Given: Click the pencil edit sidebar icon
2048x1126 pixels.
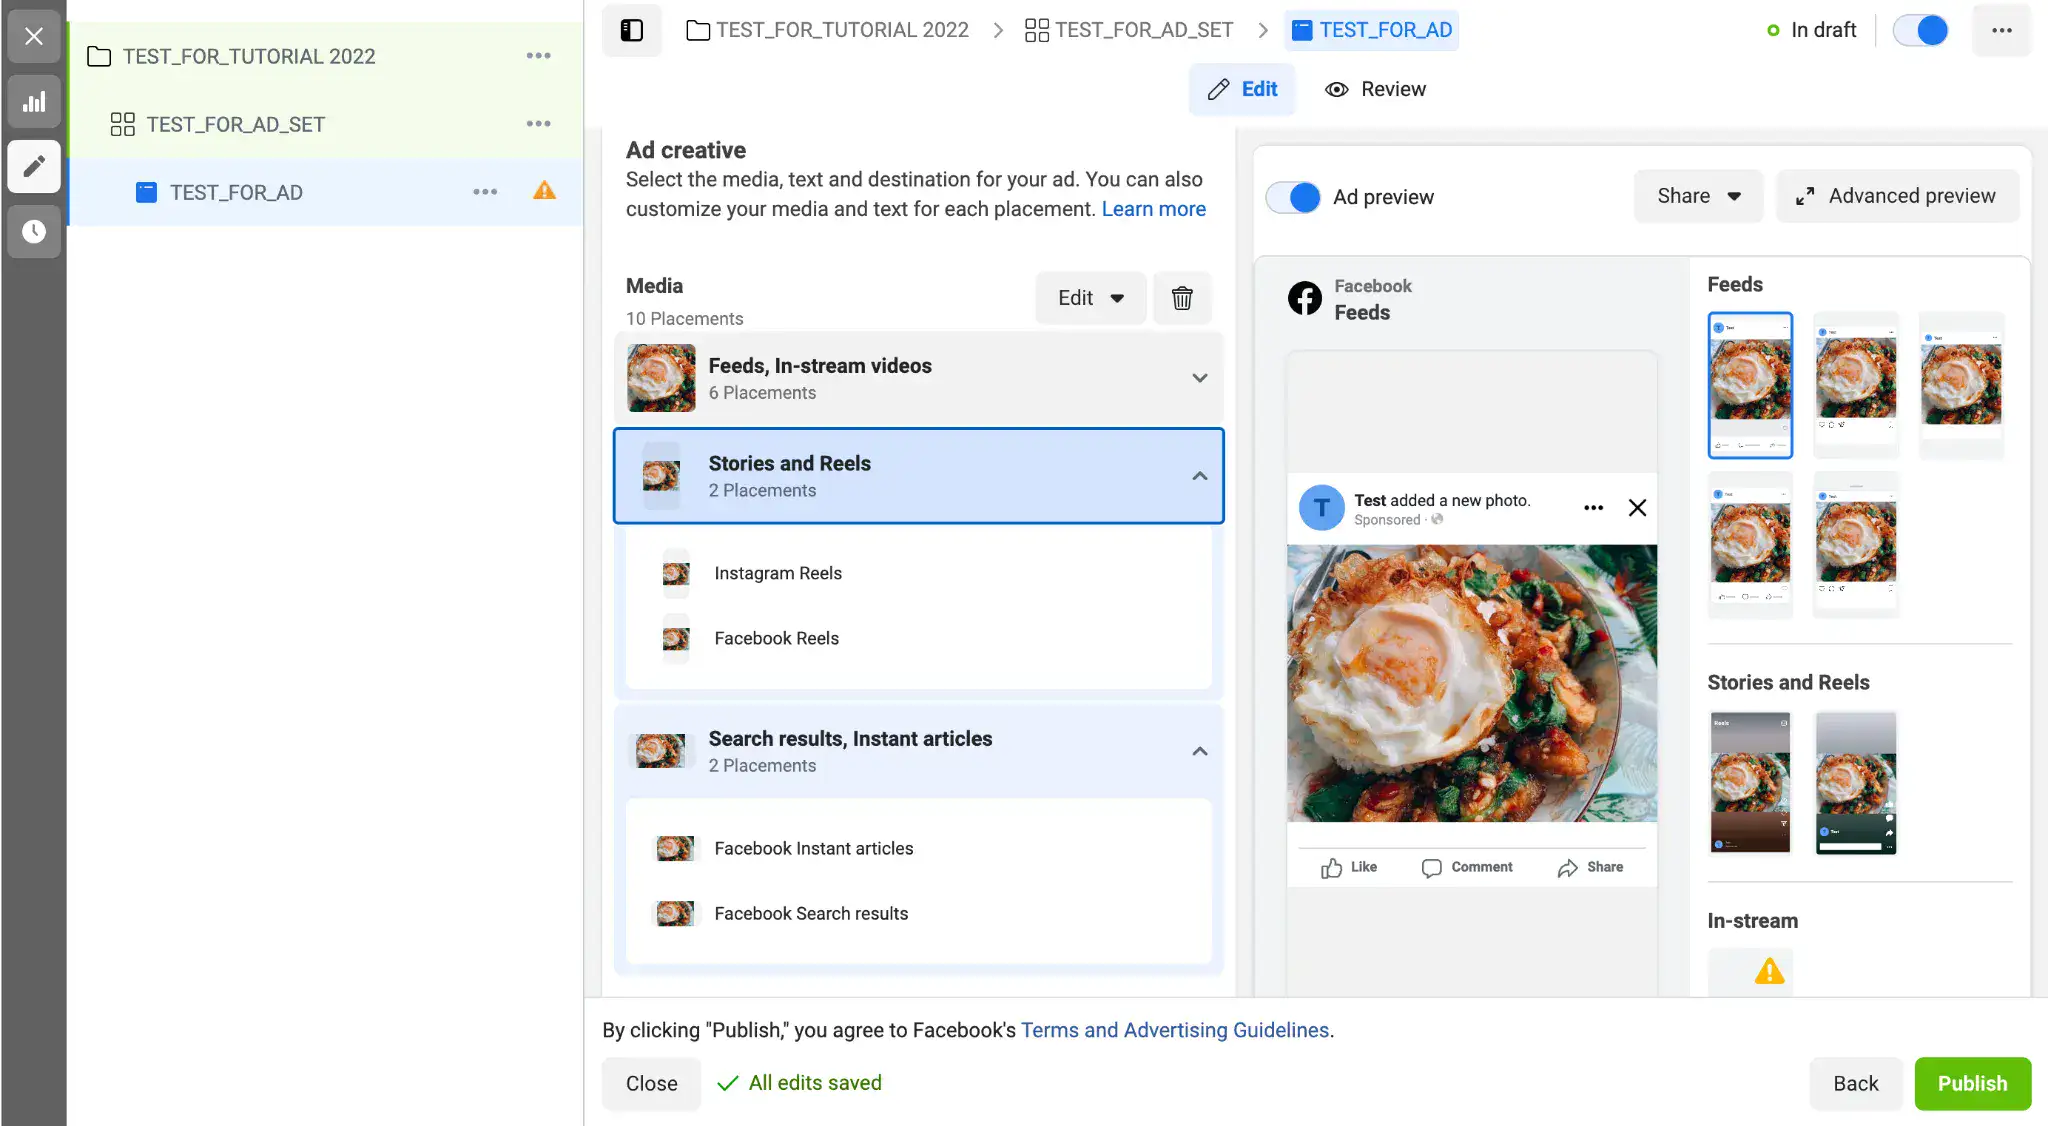Looking at the screenshot, I should click(34, 166).
